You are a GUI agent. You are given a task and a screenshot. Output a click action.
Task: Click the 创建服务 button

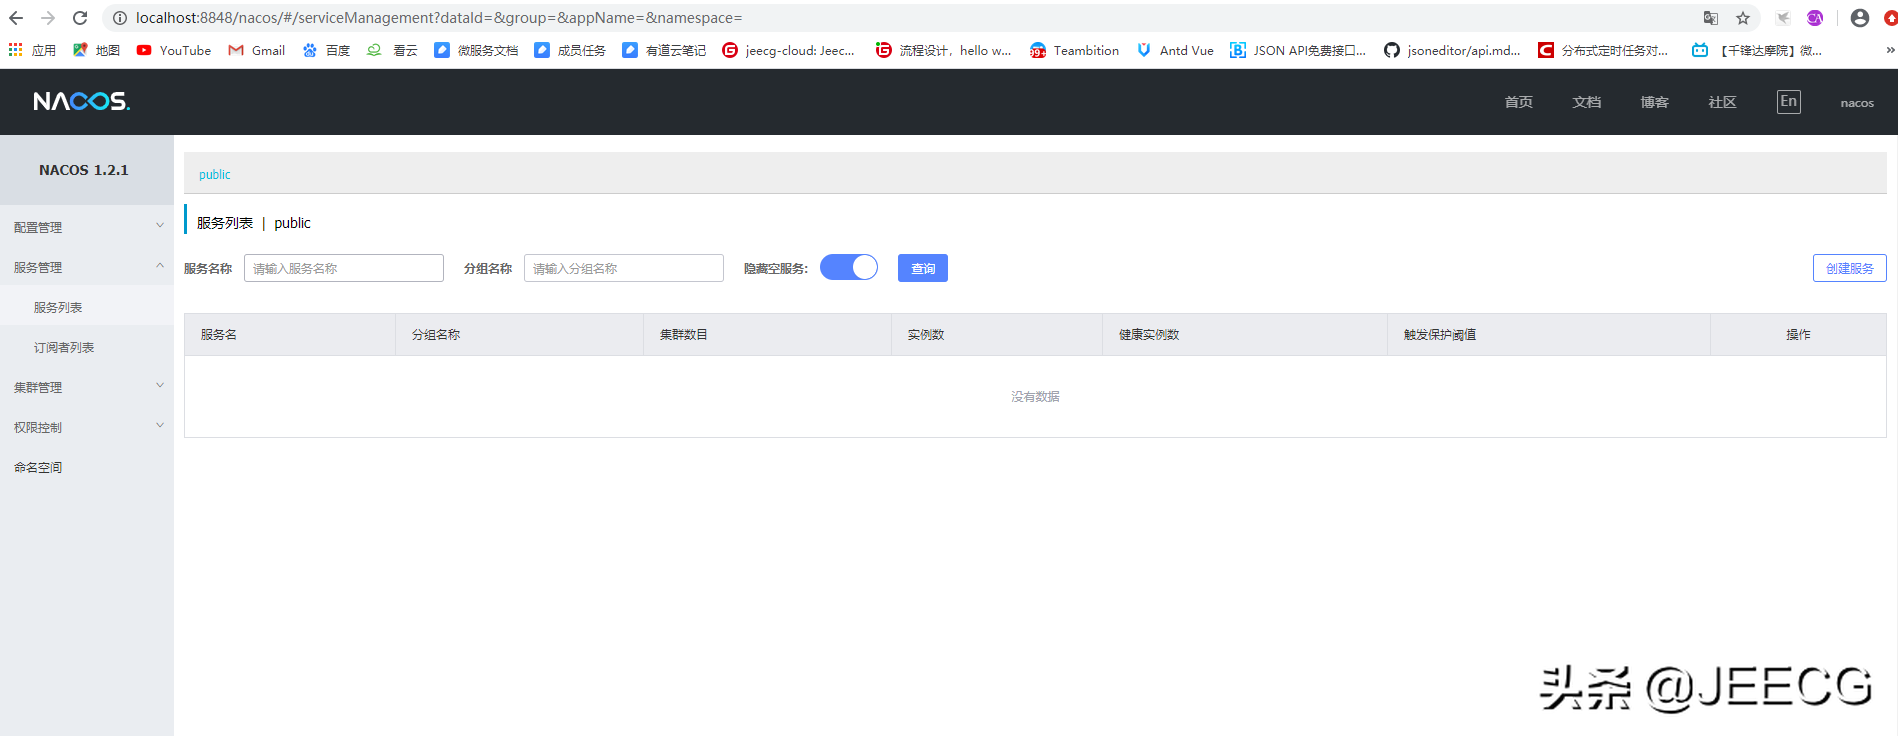pos(1850,268)
